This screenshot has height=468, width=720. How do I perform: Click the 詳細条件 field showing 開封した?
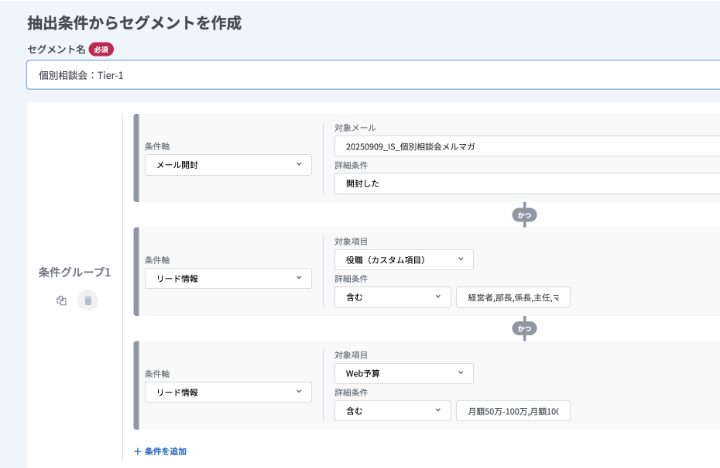526,183
